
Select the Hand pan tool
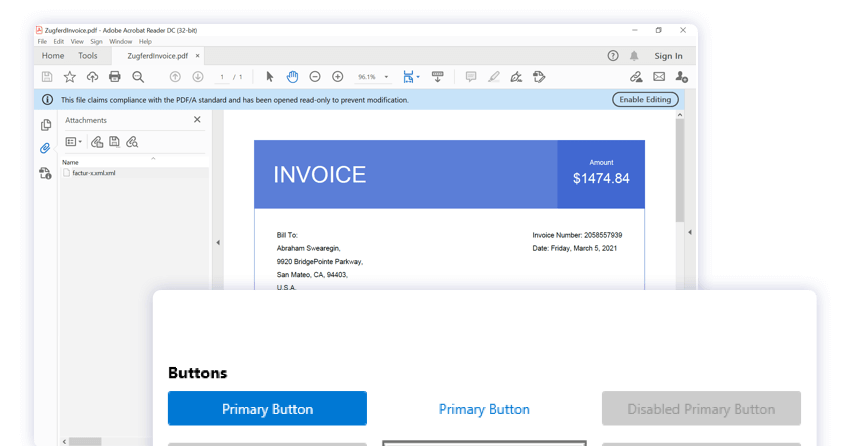tap(292, 77)
